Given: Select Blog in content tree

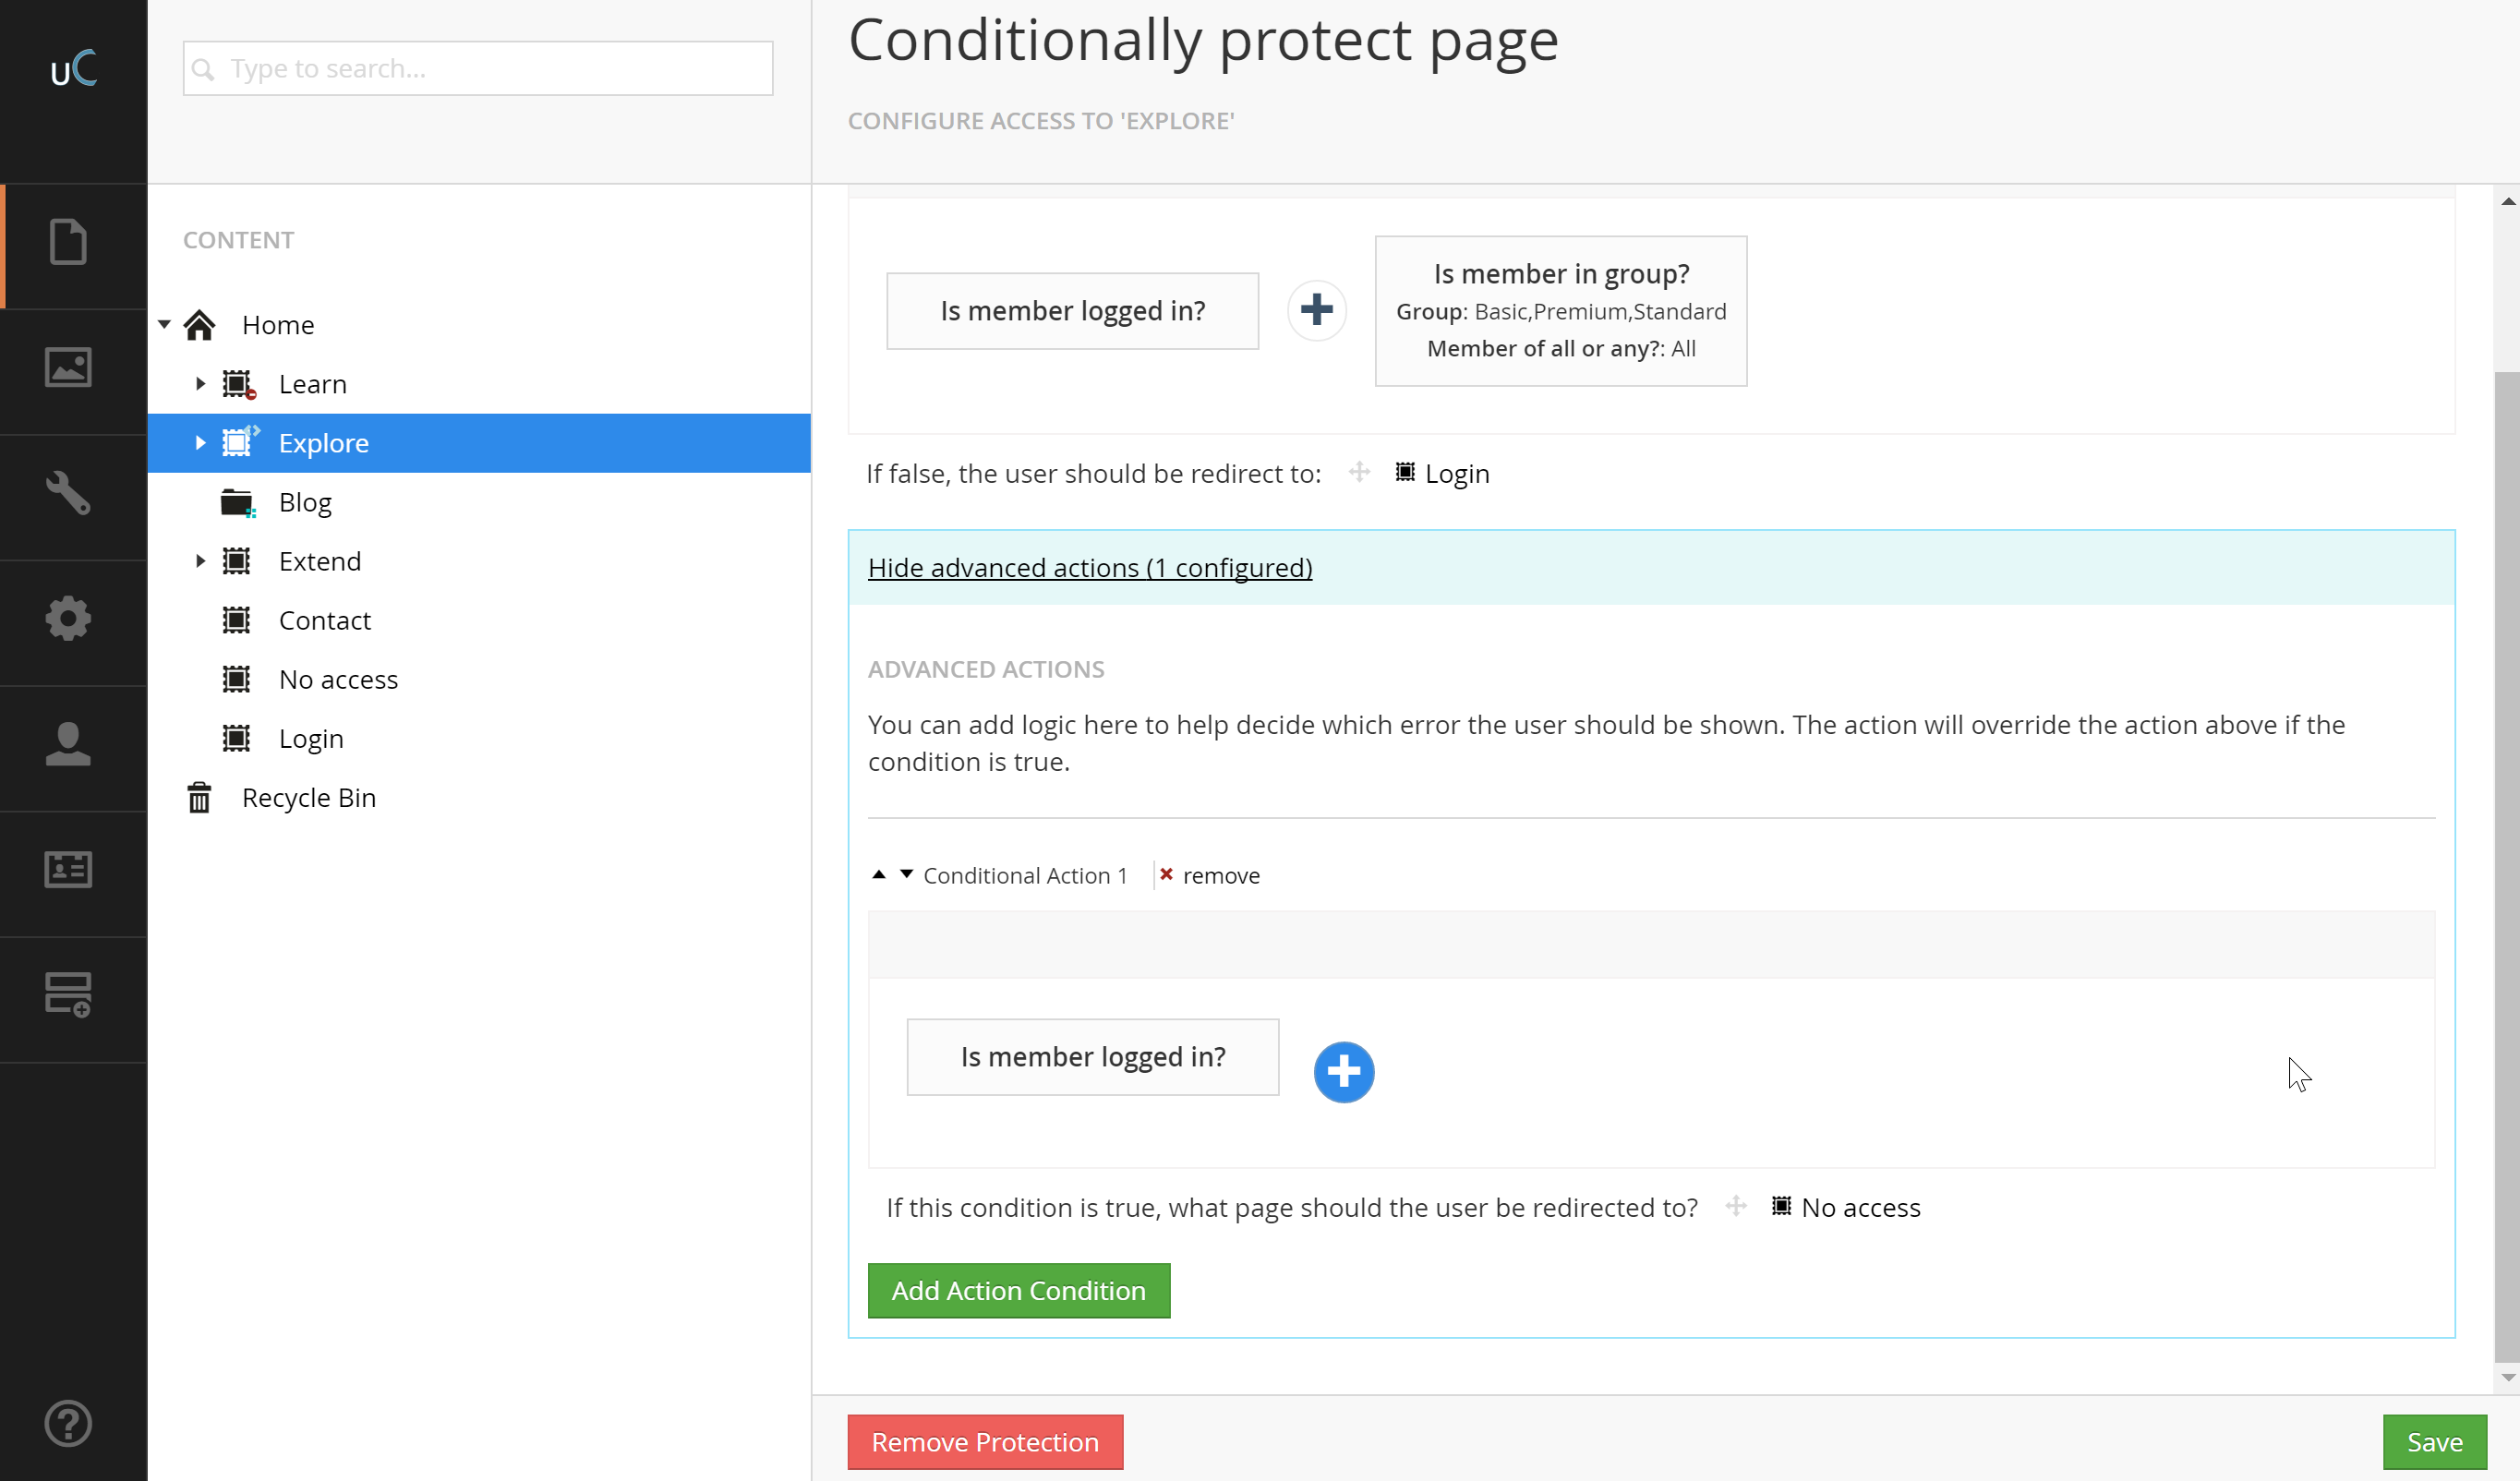Looking at the screenshot, I should [x=305, y=502].
